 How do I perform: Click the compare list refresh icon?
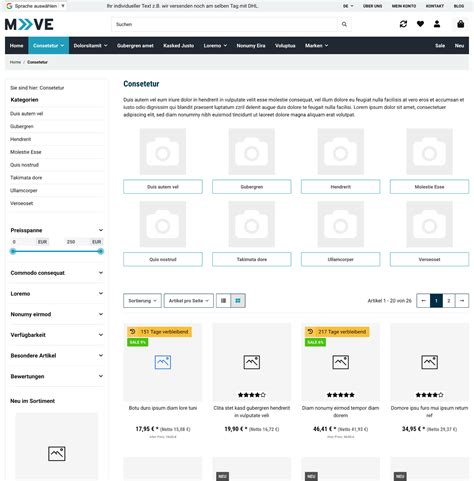403,24
